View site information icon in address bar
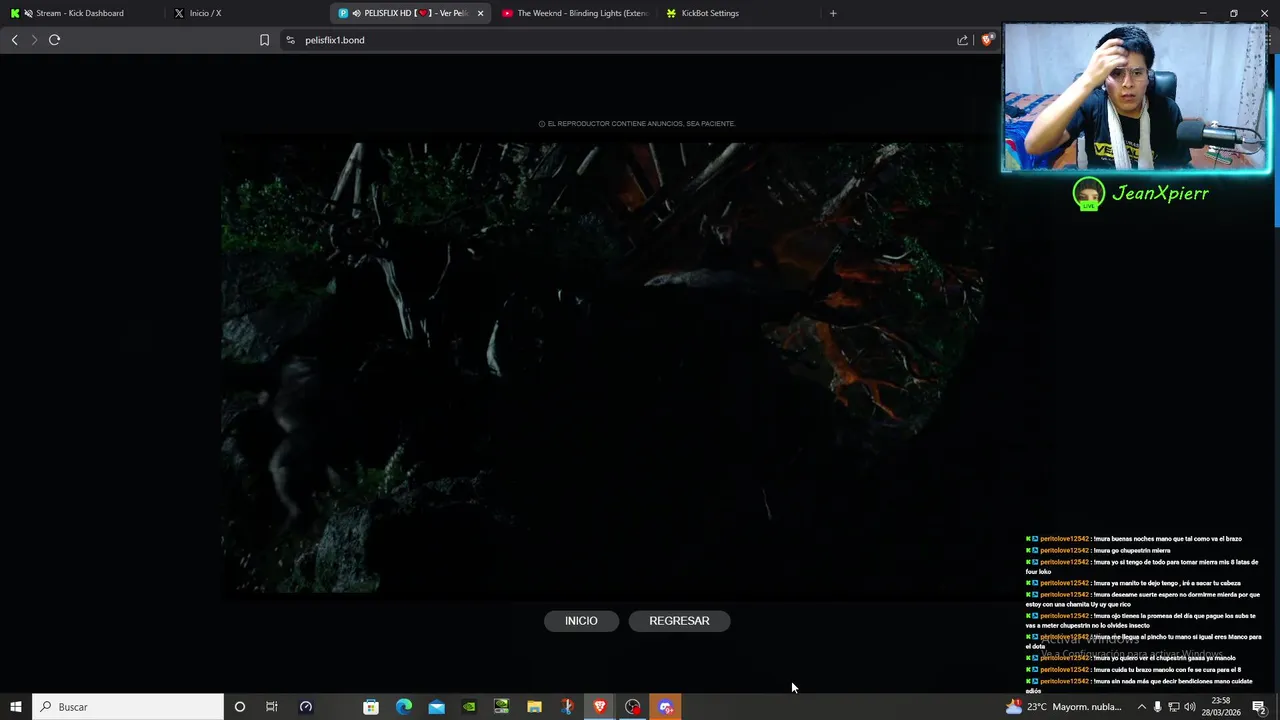This screenshot has height=720, width=1280. (x=290, y=40)
